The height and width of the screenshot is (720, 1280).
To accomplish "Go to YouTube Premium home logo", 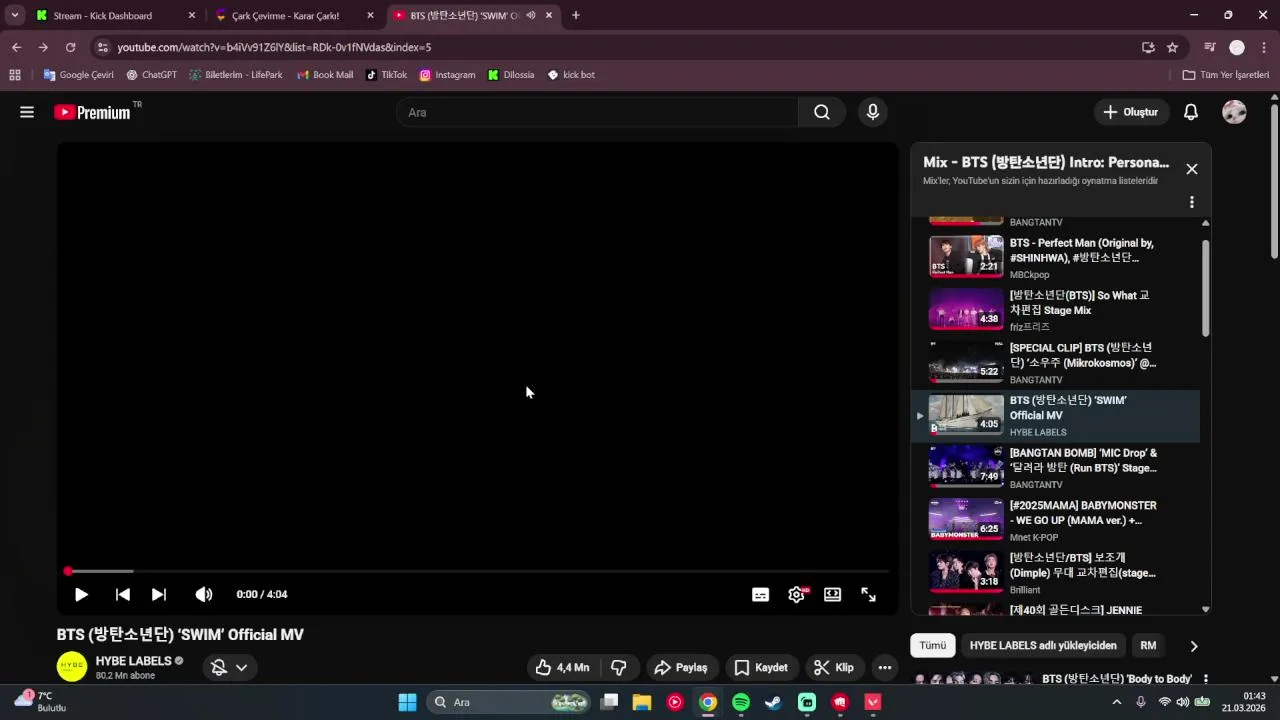I will tap(92, 112).
